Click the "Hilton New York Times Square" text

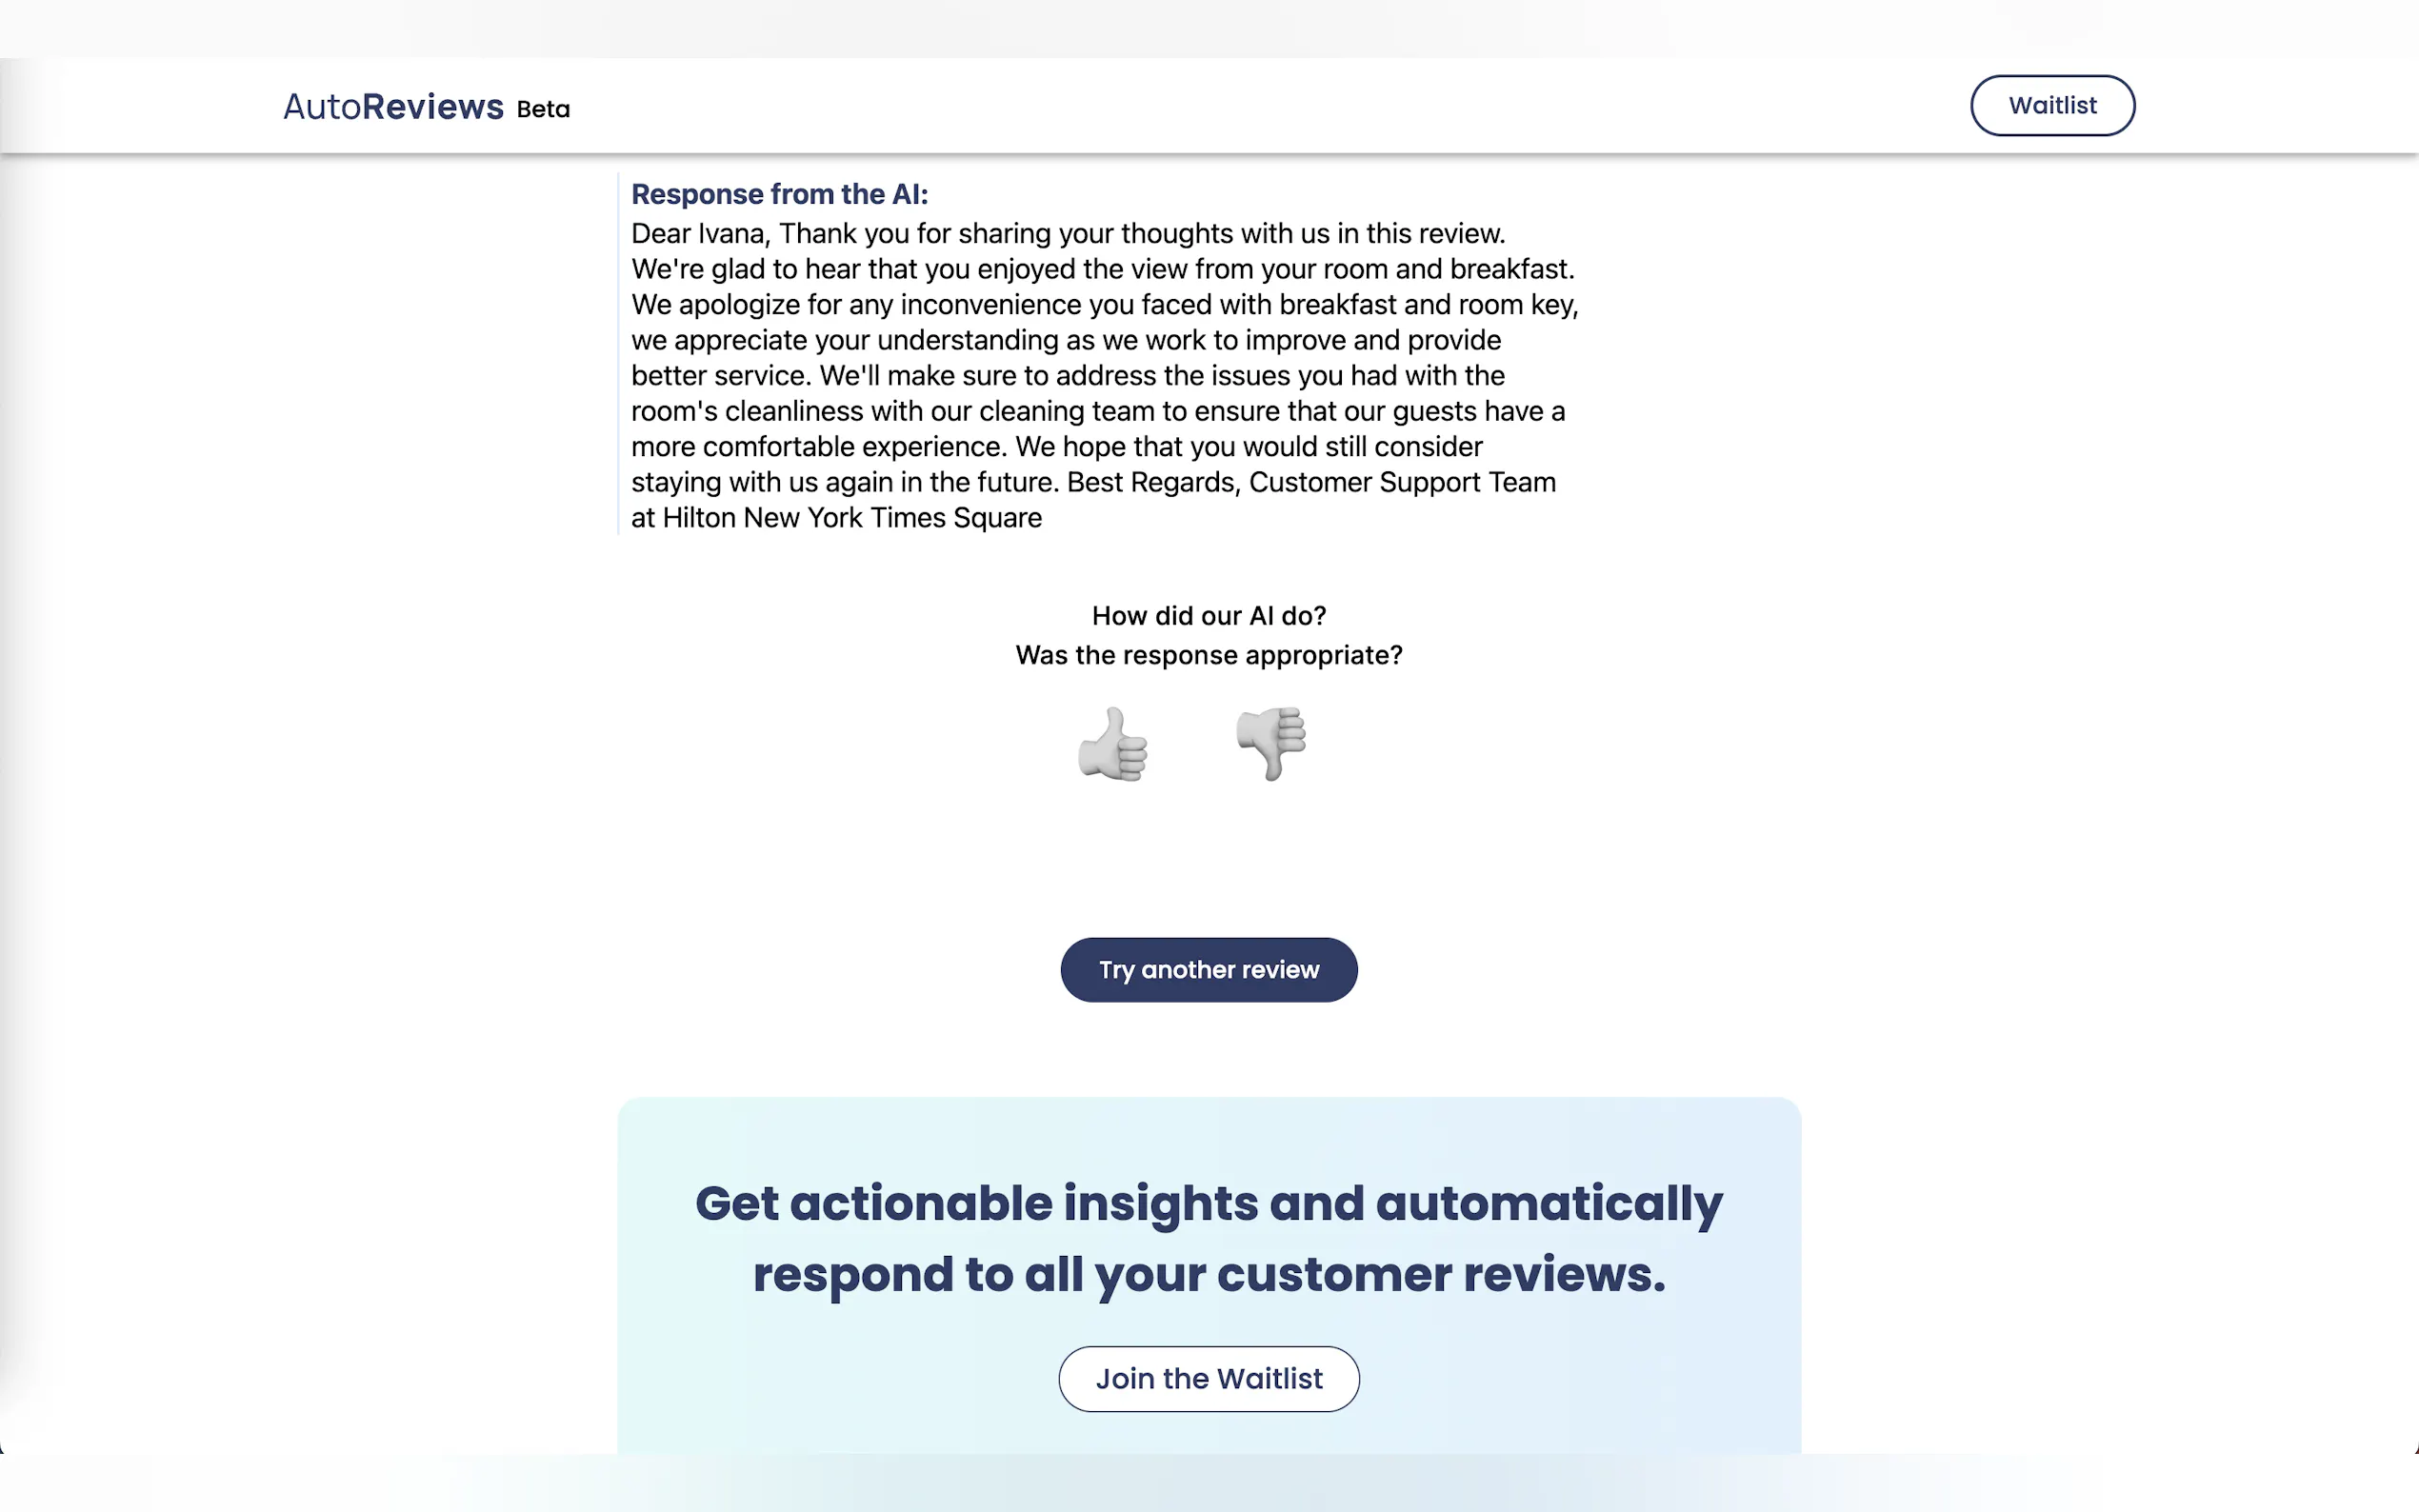click(x=852, y=518)
